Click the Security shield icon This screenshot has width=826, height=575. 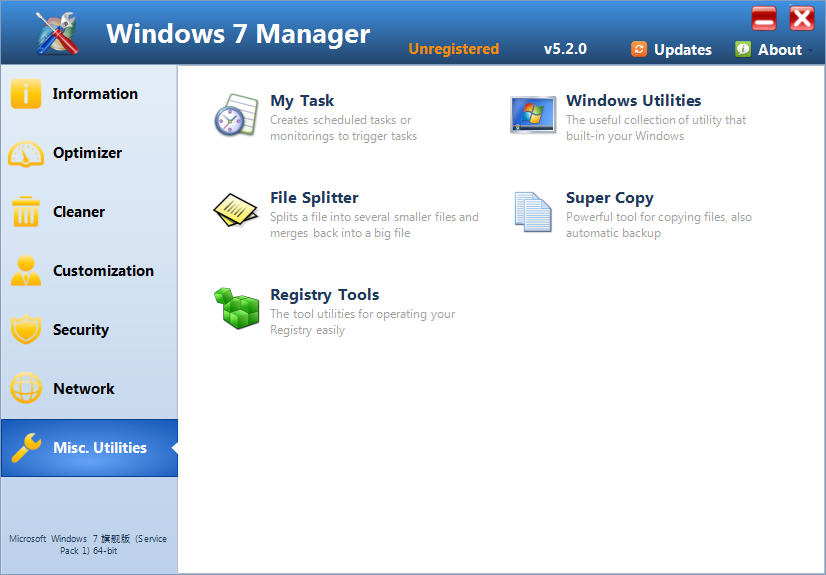coord(26,330)
